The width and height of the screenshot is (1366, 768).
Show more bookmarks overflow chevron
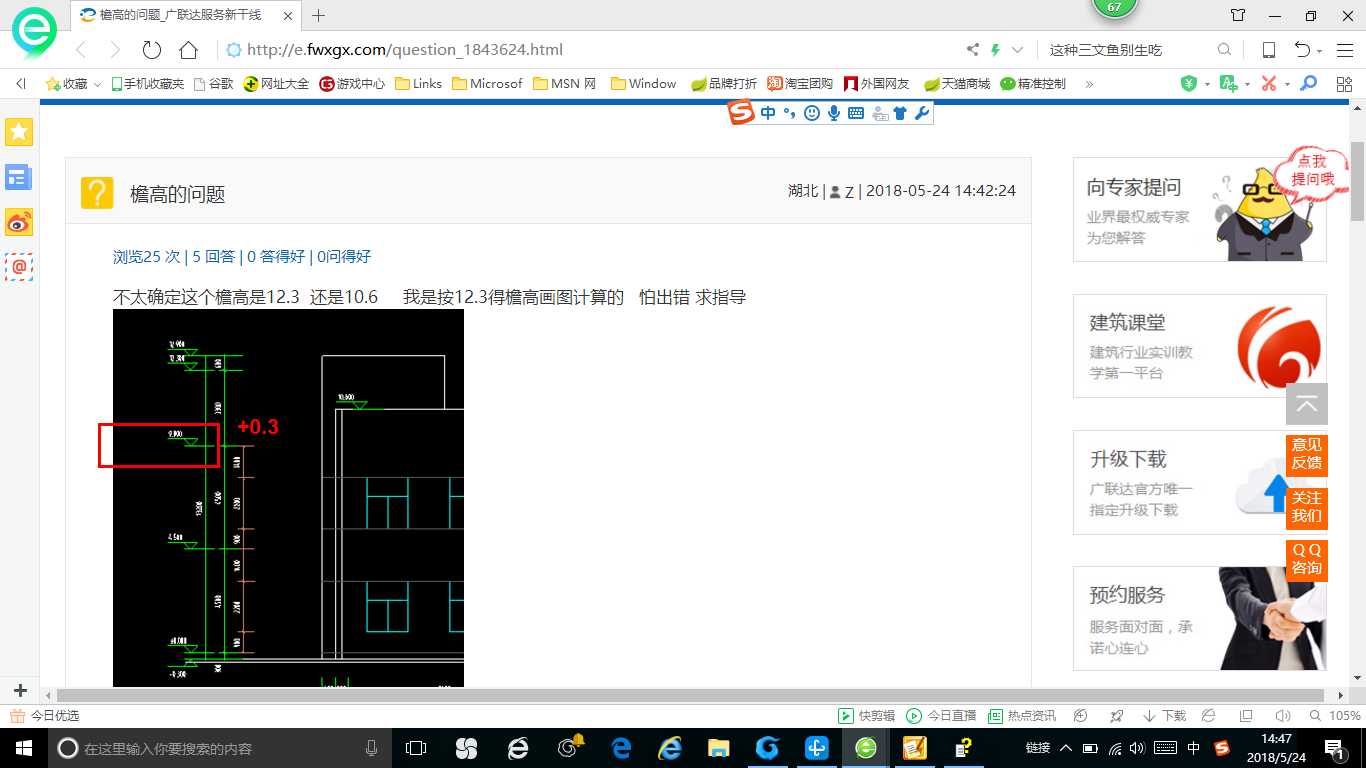1089,84
